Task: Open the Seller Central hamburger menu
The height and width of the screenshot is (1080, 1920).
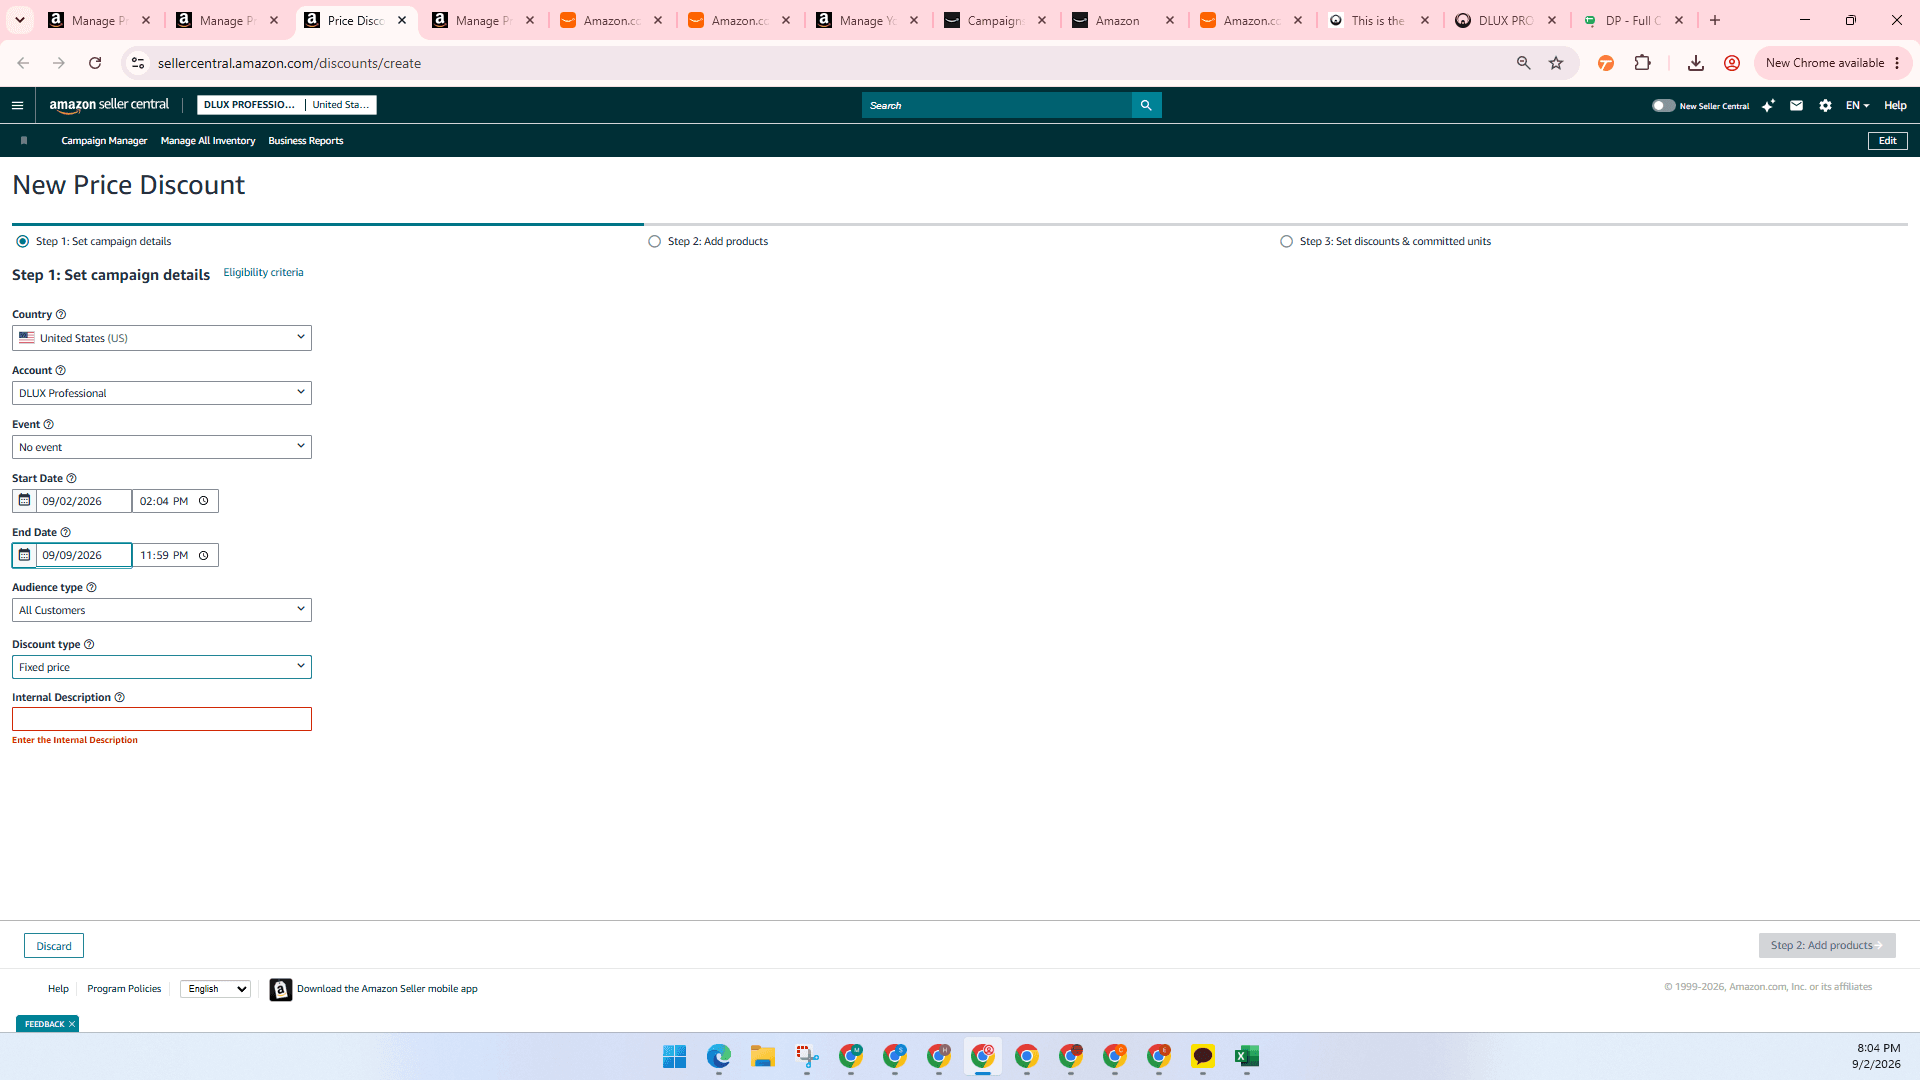Action: click(x=17, y=105)
